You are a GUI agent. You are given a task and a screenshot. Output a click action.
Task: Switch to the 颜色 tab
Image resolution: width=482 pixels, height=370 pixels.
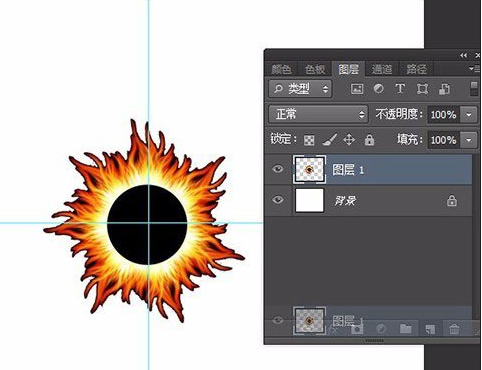coord(281,69)
